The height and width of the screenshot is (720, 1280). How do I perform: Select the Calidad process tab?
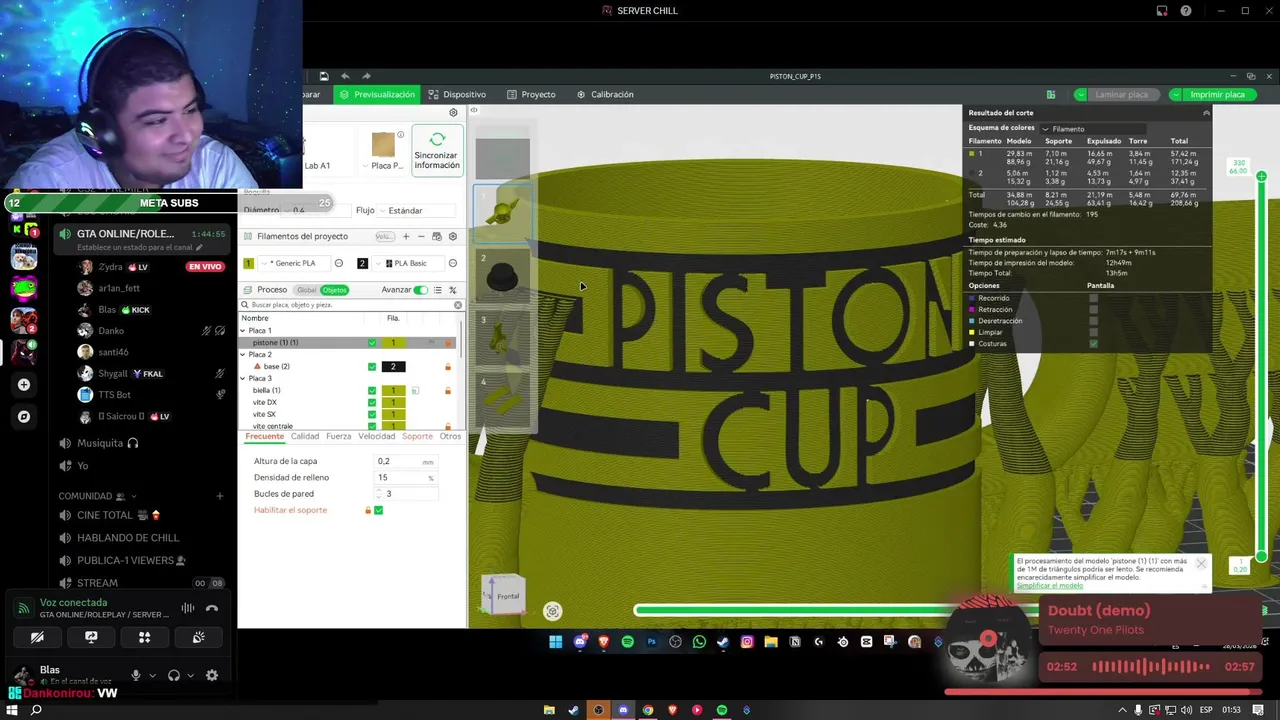(x=305, y=436)
